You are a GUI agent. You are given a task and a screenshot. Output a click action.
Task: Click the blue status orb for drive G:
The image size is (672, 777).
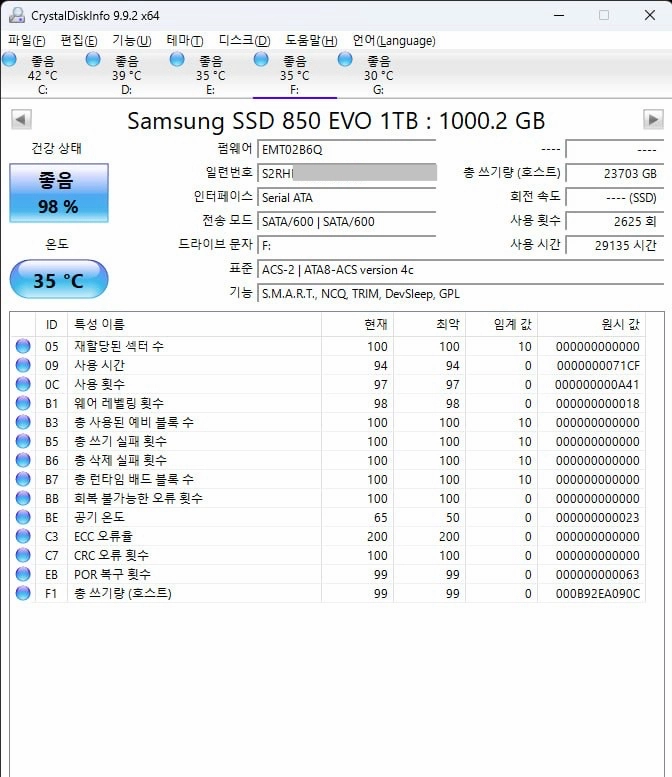pyautogui.click(x=345, y=59)
